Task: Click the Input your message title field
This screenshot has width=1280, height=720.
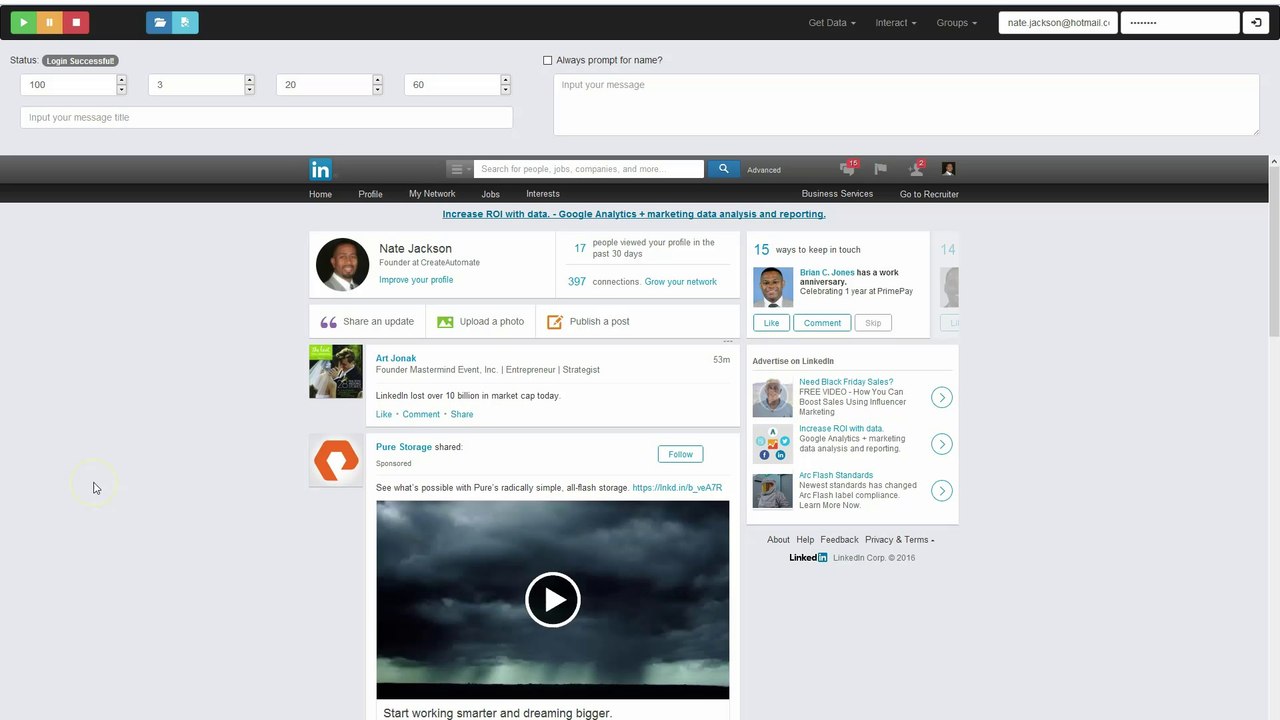Action: click(266, 117)
